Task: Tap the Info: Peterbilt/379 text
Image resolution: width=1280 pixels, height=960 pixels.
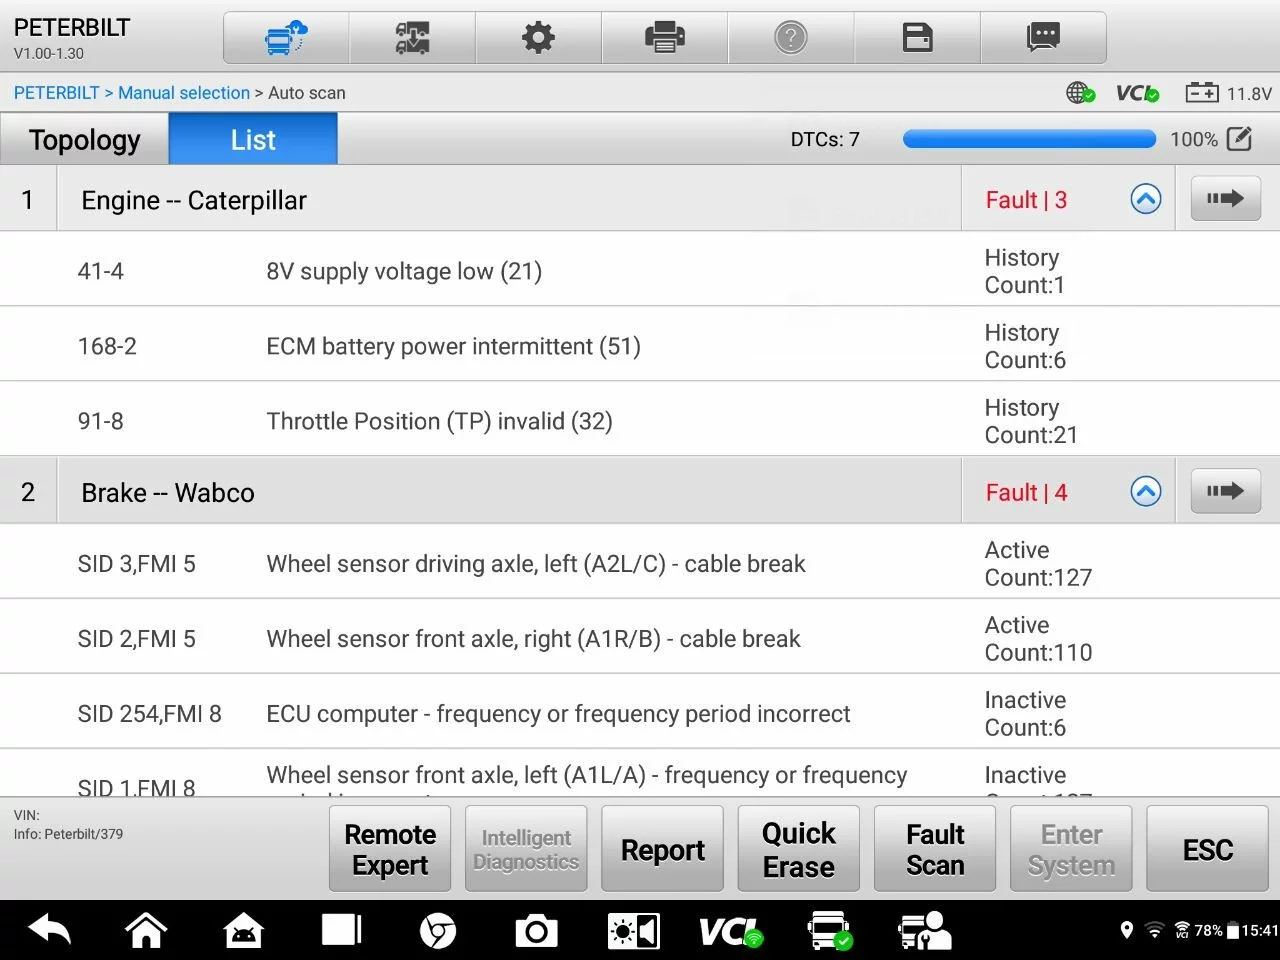Action: point(68,833)
